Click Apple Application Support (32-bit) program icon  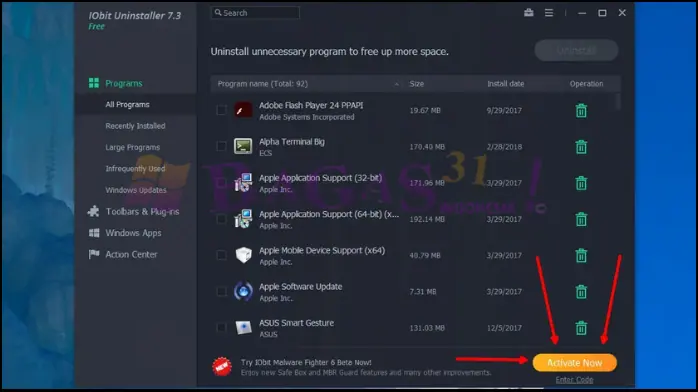243,182
